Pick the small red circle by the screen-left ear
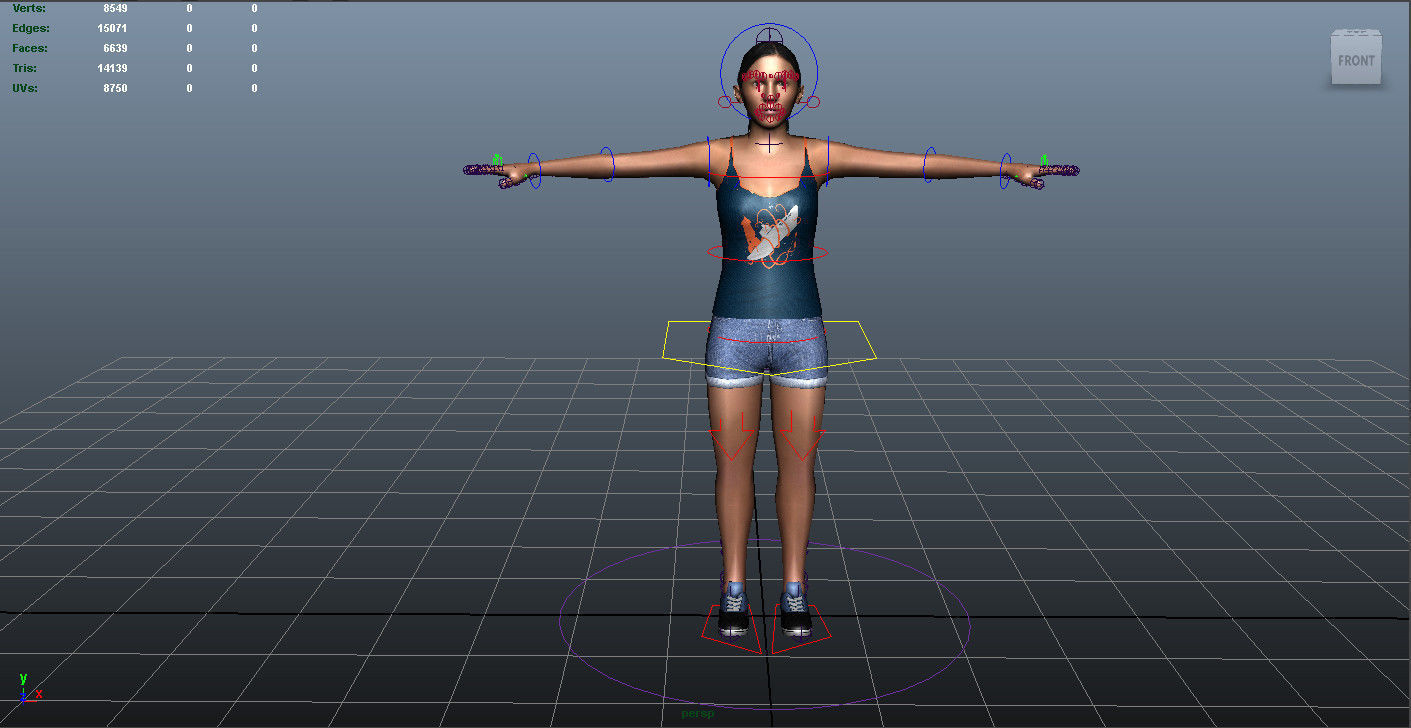 [725, 102]
